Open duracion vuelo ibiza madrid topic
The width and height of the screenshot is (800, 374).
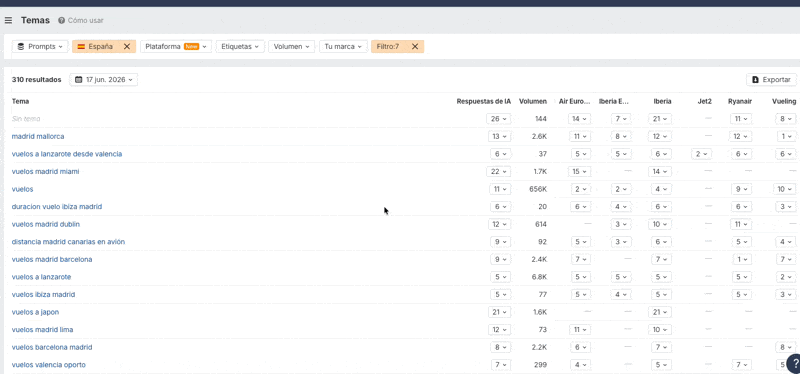[57, 207]
